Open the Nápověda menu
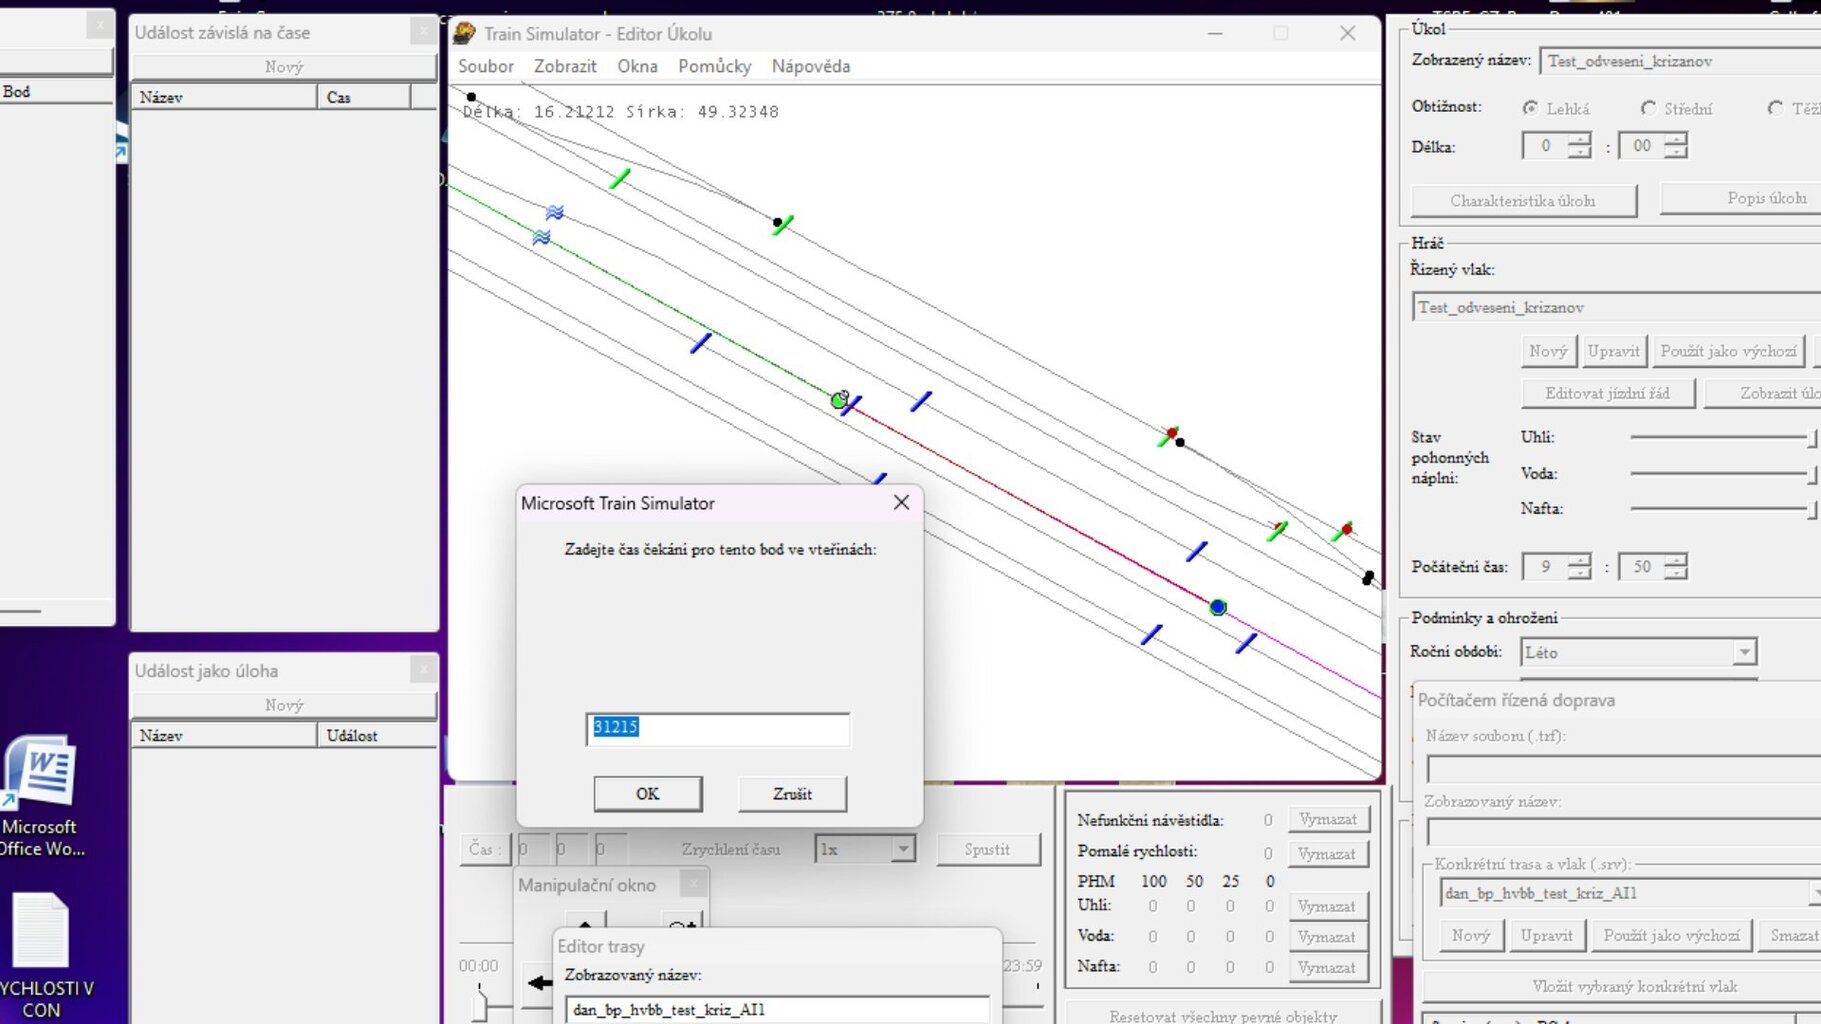Image resolution: width=1821 pixels, height=1024 pixels. (811, 66)
